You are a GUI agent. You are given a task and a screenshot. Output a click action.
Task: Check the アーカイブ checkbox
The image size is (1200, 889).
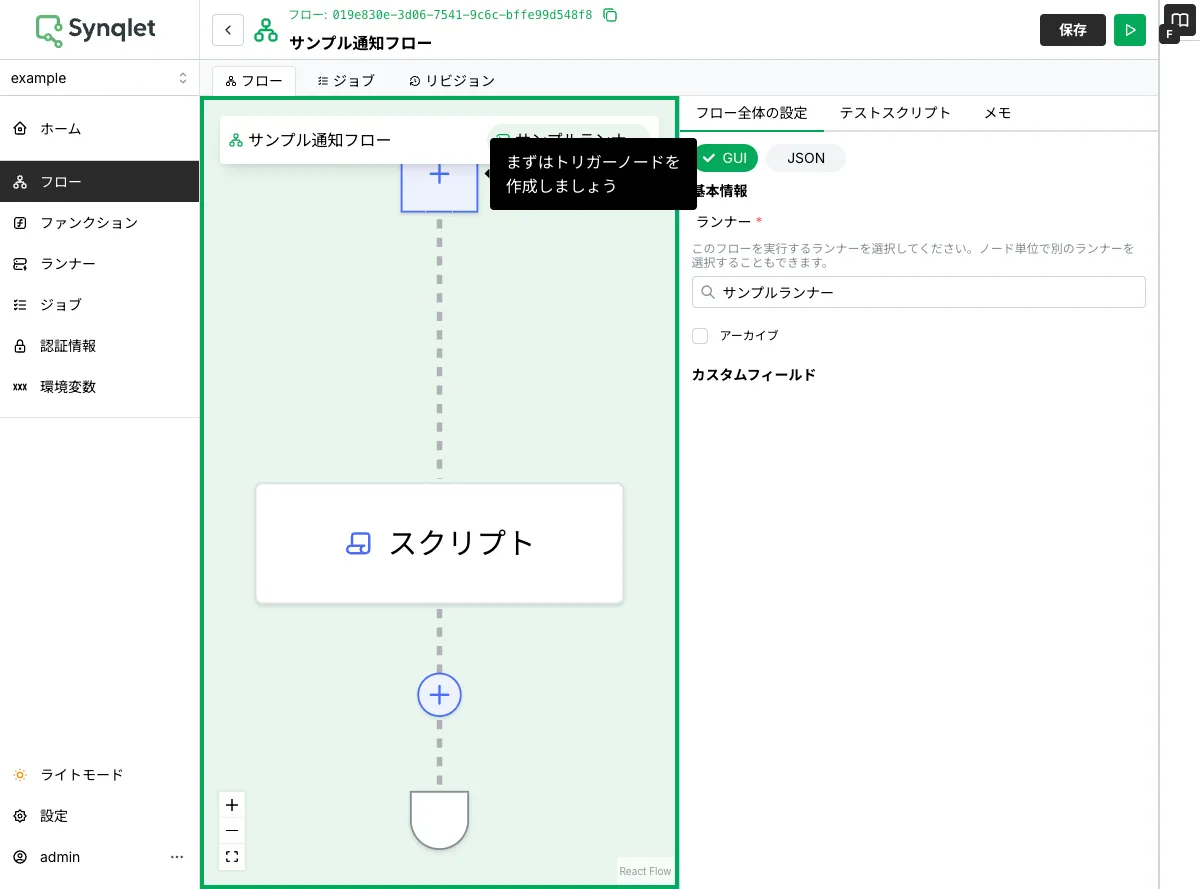point(700,336)
